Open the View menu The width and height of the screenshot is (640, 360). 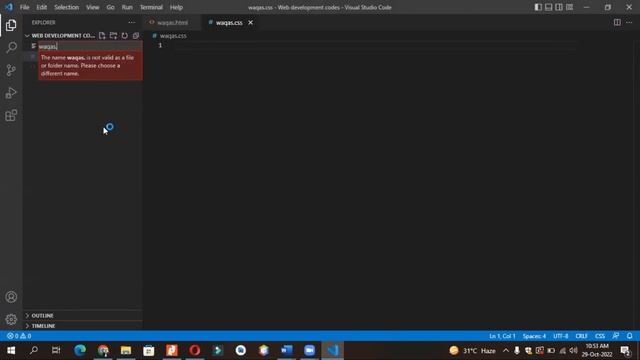click(93, 7)
